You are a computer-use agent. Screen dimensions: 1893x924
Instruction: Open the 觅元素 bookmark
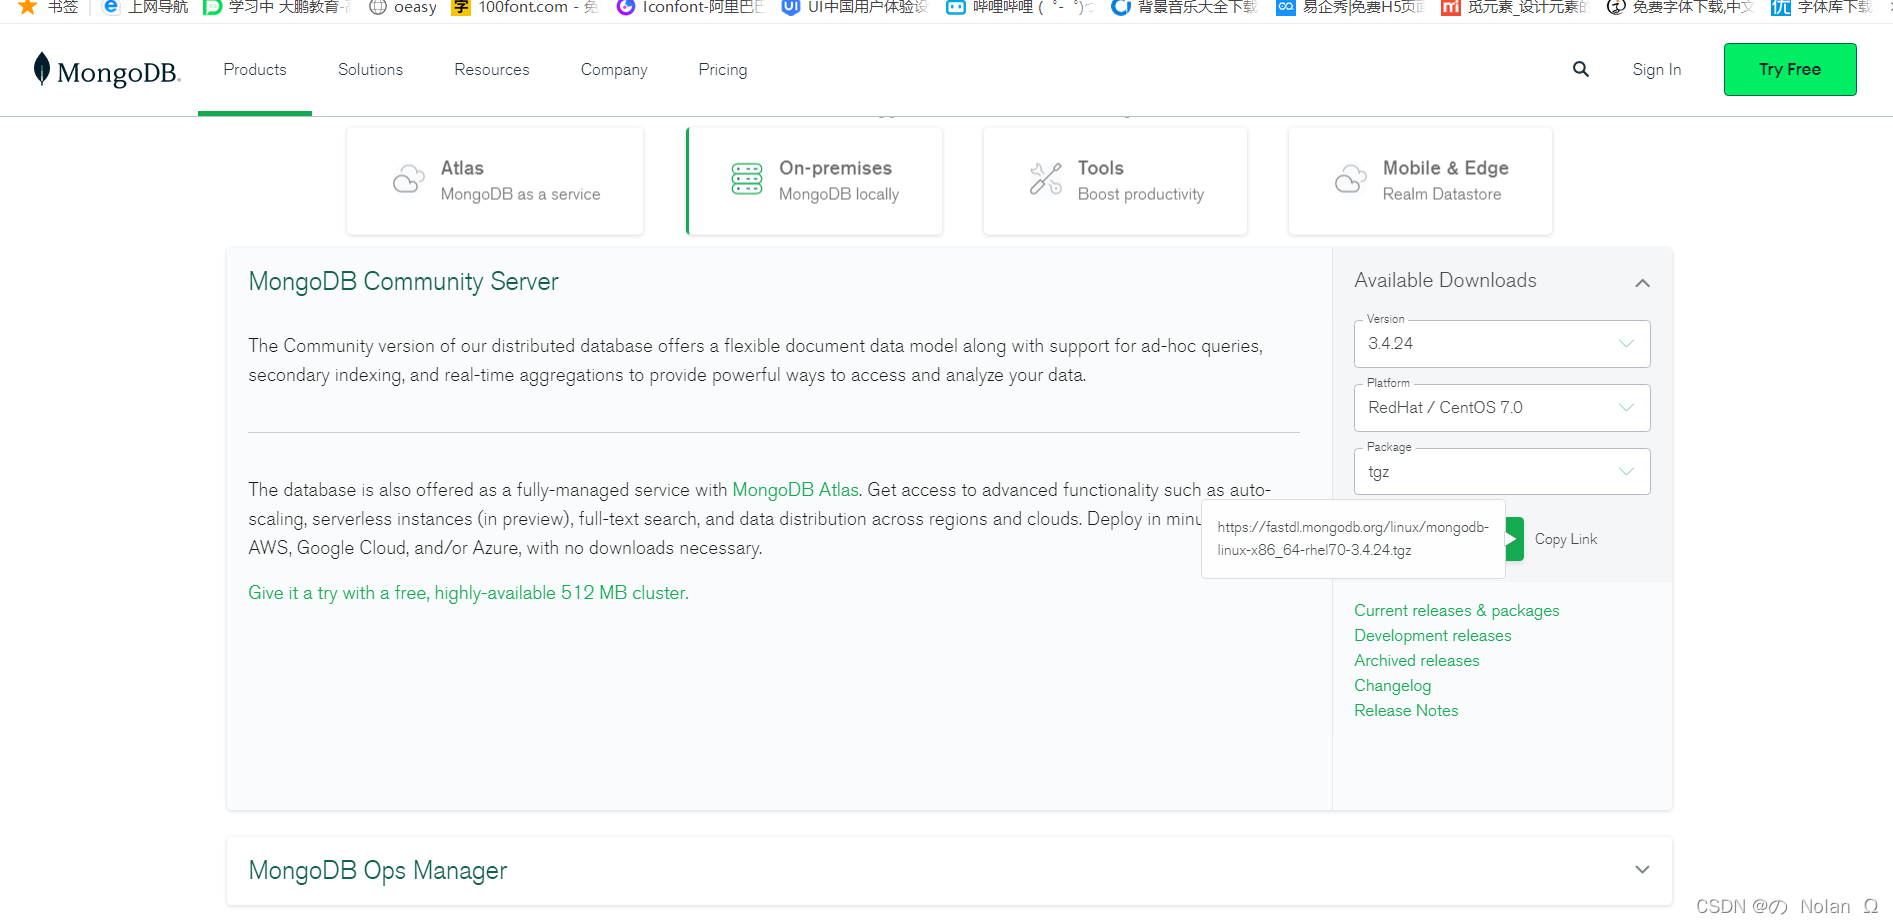(x=1515, y=7)
